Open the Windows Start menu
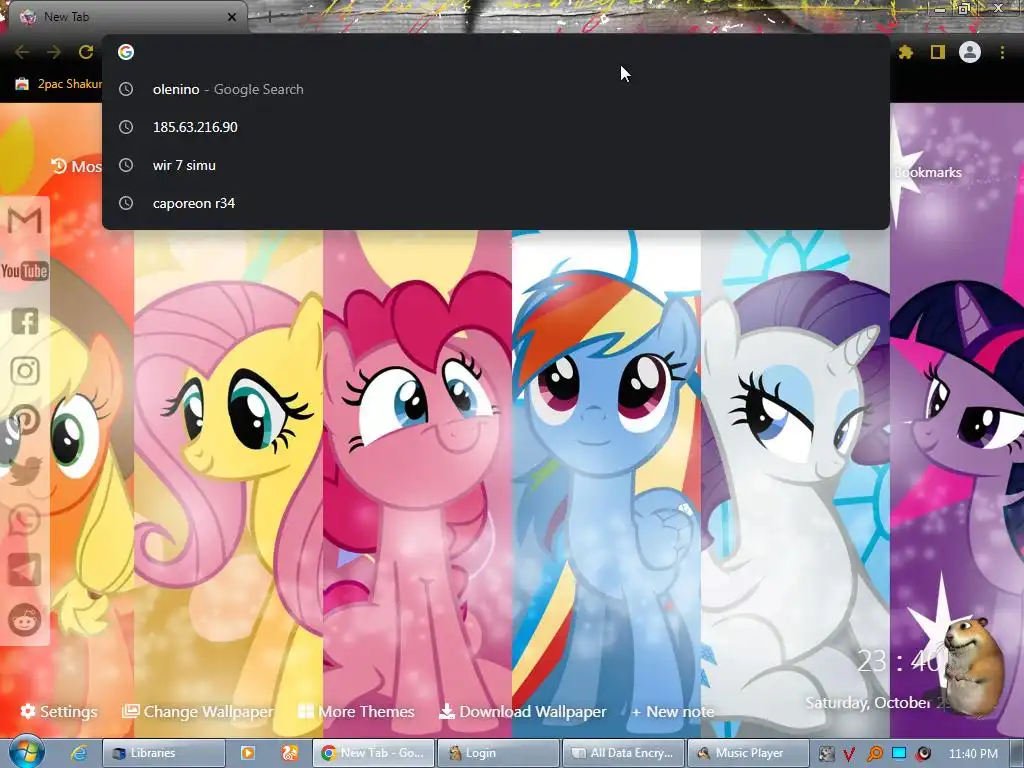The height and width of the screenshot is (768, 1024). coord(26,753)
